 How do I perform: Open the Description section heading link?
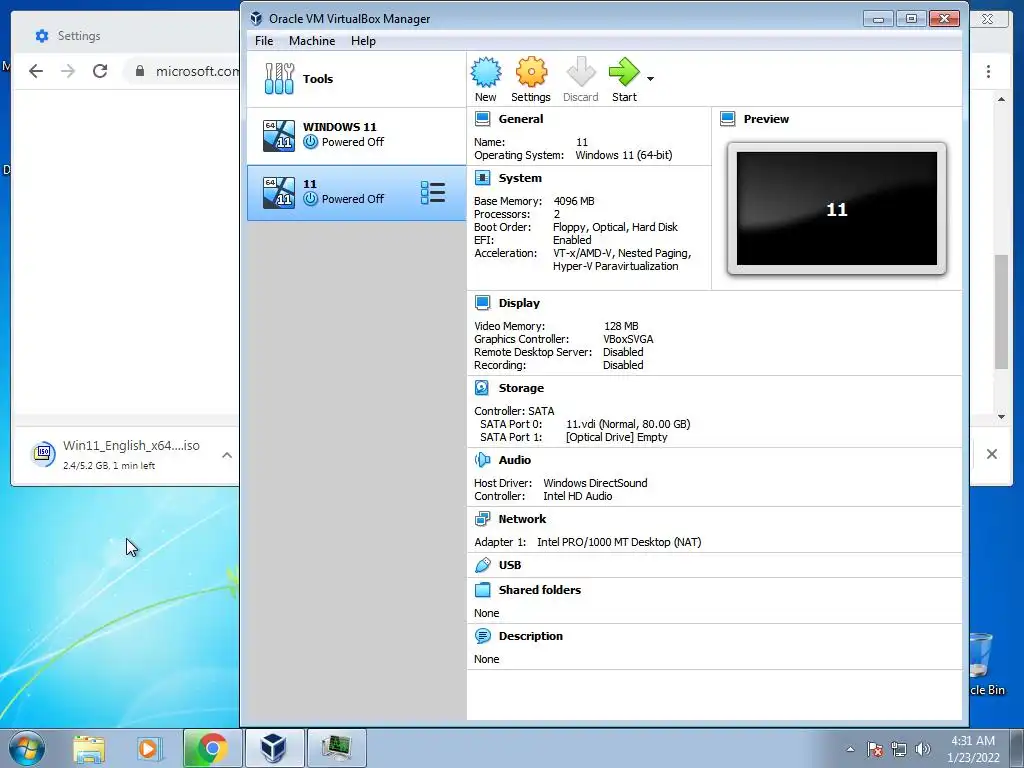[530, 636]
